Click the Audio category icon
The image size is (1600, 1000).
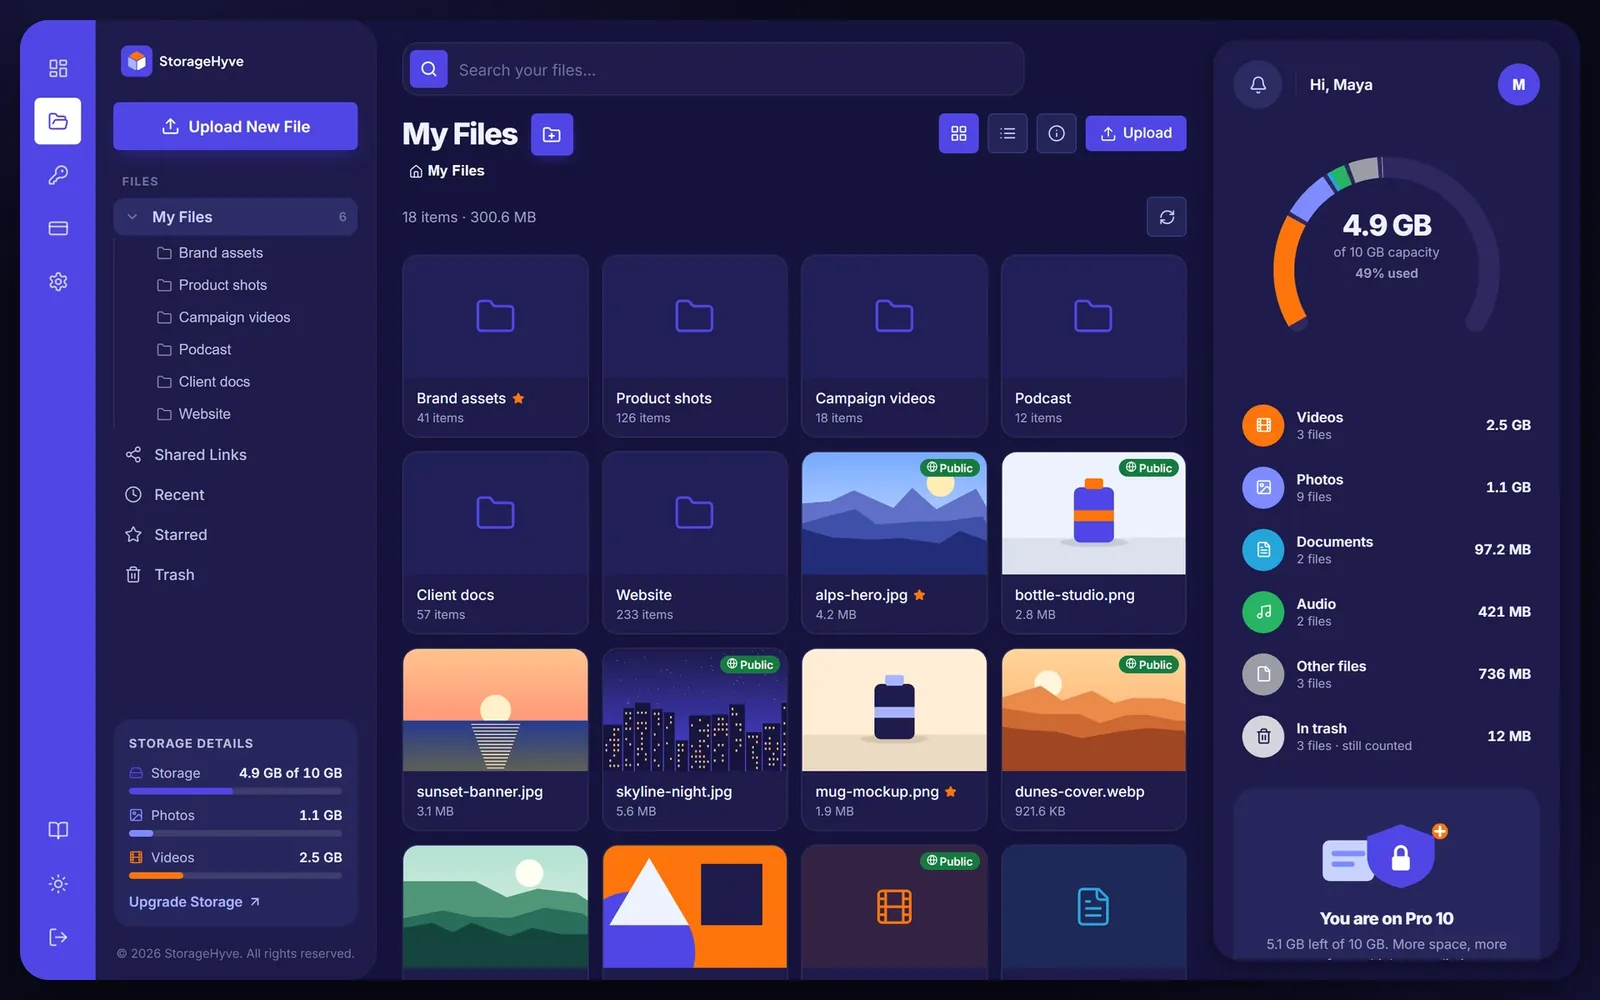pyautogui.click(x=1263, y=612)
